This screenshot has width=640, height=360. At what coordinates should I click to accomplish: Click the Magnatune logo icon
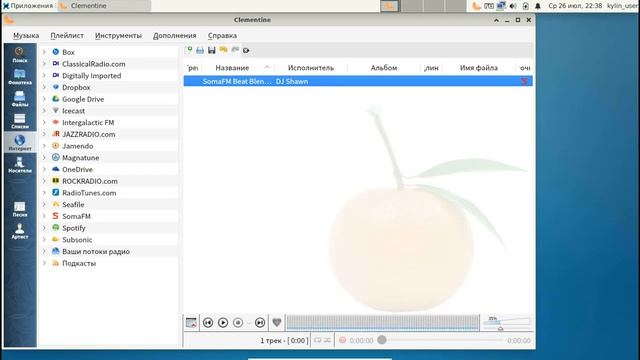(x=56, y=158)
